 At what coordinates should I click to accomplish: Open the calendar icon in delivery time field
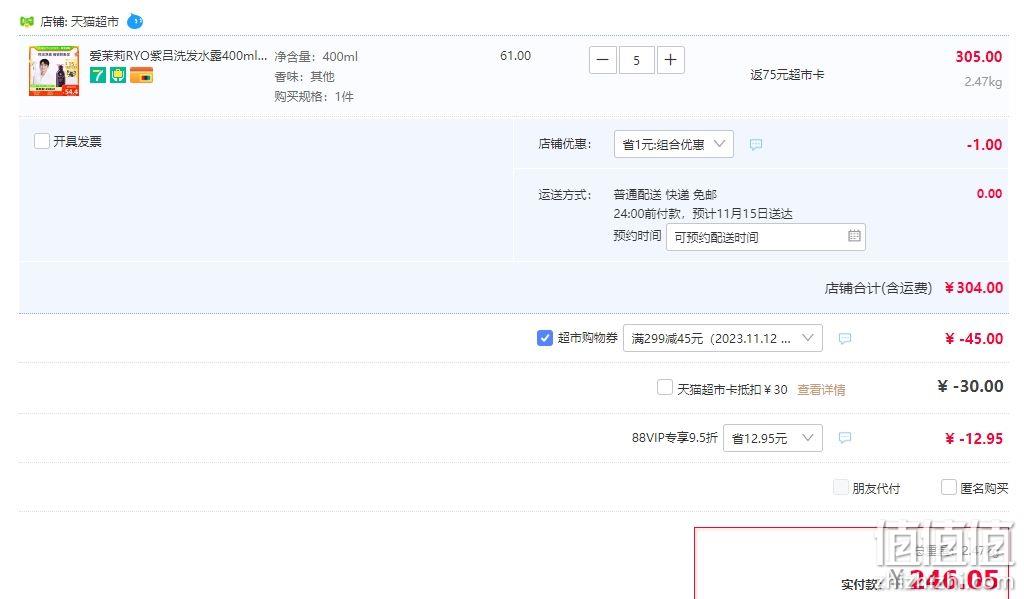854,236
